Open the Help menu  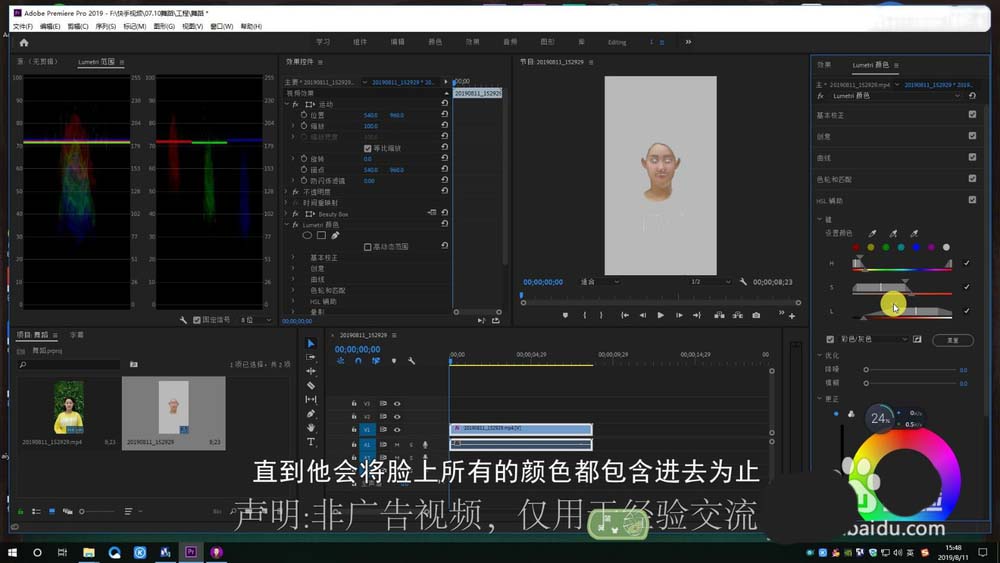point(251,26)
